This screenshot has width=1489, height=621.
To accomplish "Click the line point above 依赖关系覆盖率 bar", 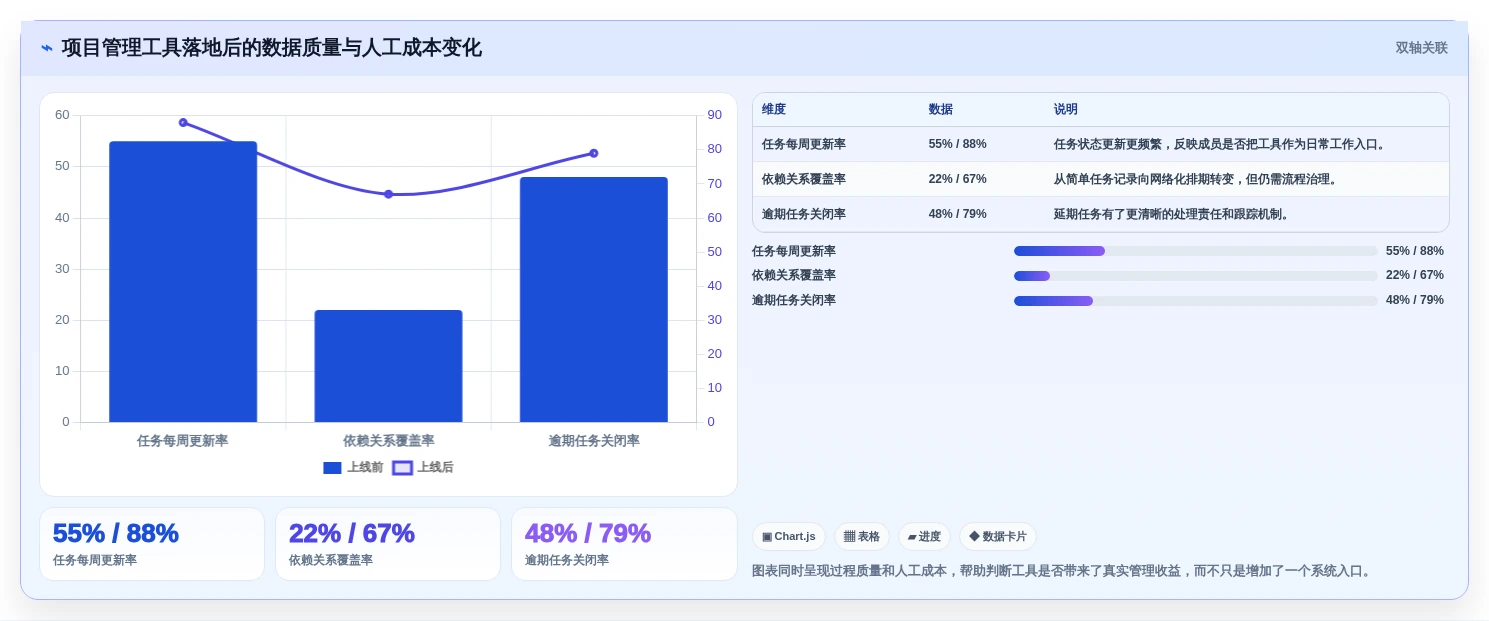I will click(x=388, y=194).
